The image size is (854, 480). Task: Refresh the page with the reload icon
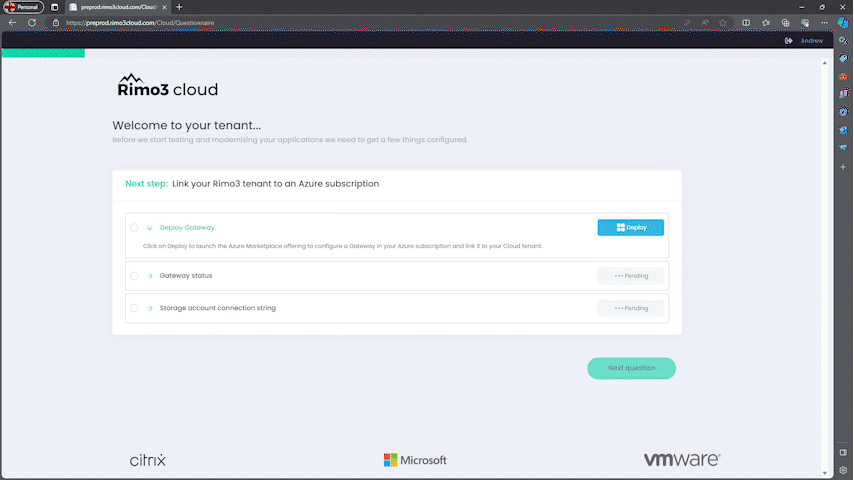click(x=32, y=22)
